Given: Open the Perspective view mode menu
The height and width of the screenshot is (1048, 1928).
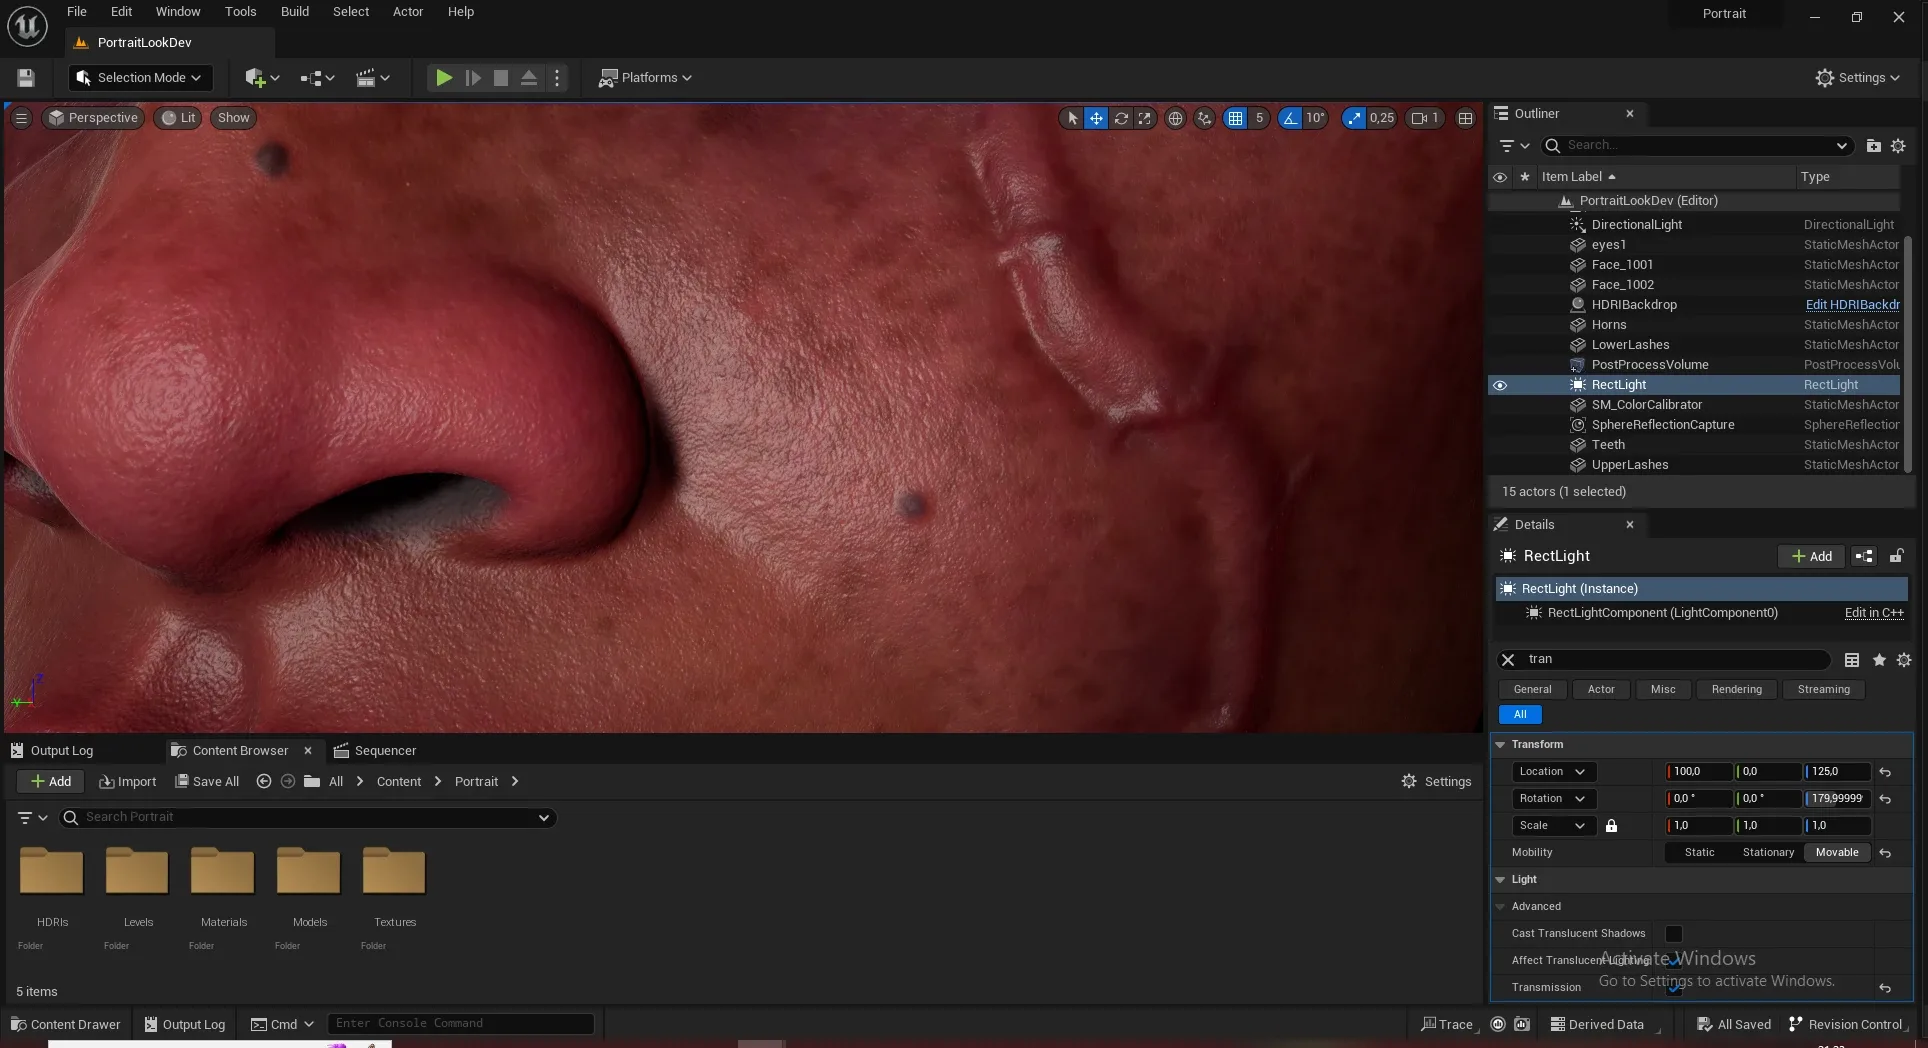Looking at the screenshot, I should pyautogui.click(x=93, y=118).
